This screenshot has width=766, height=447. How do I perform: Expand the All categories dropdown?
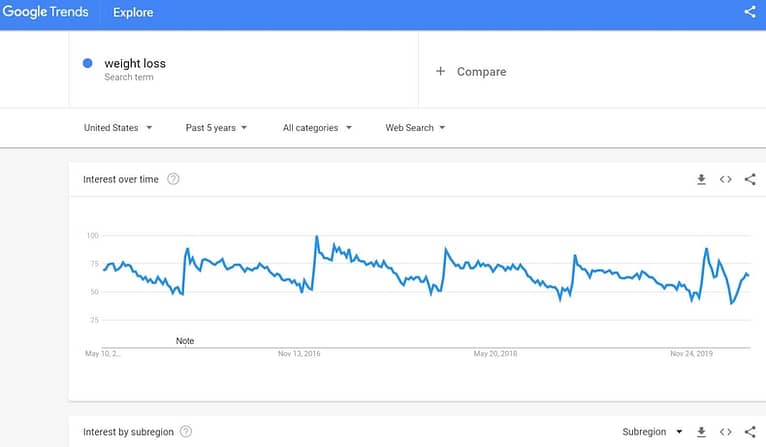tap(317, 128)
